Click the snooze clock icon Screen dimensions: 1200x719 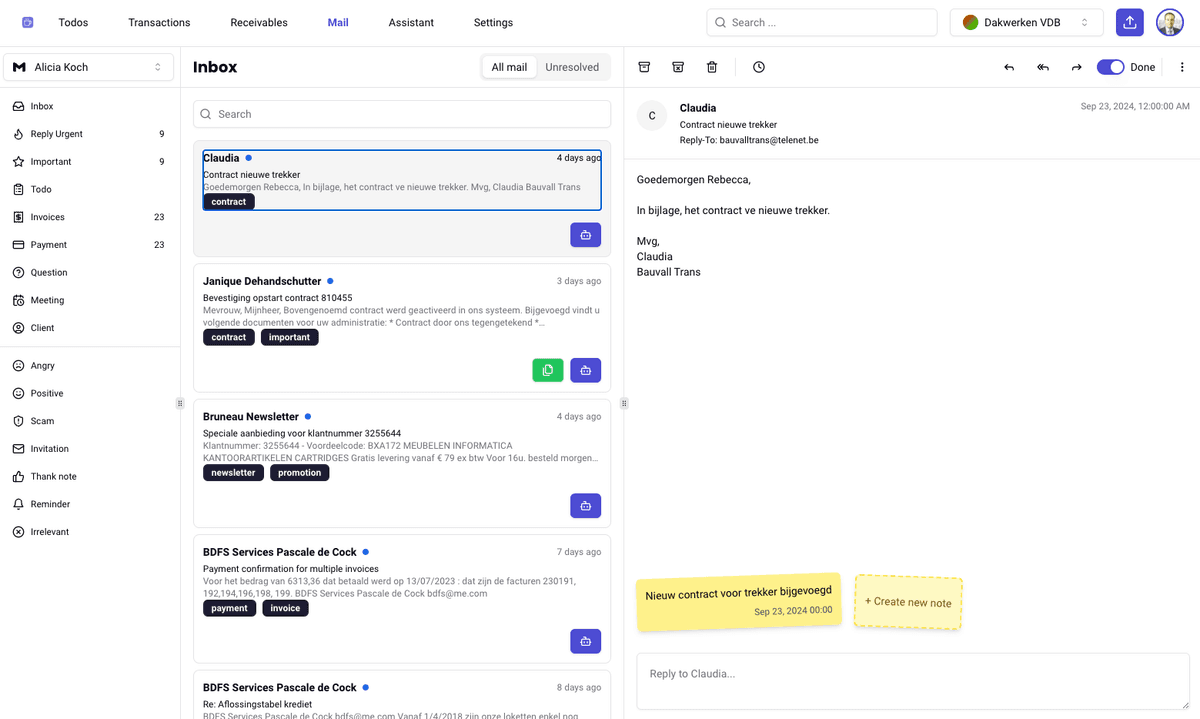[x=759, y=67]
